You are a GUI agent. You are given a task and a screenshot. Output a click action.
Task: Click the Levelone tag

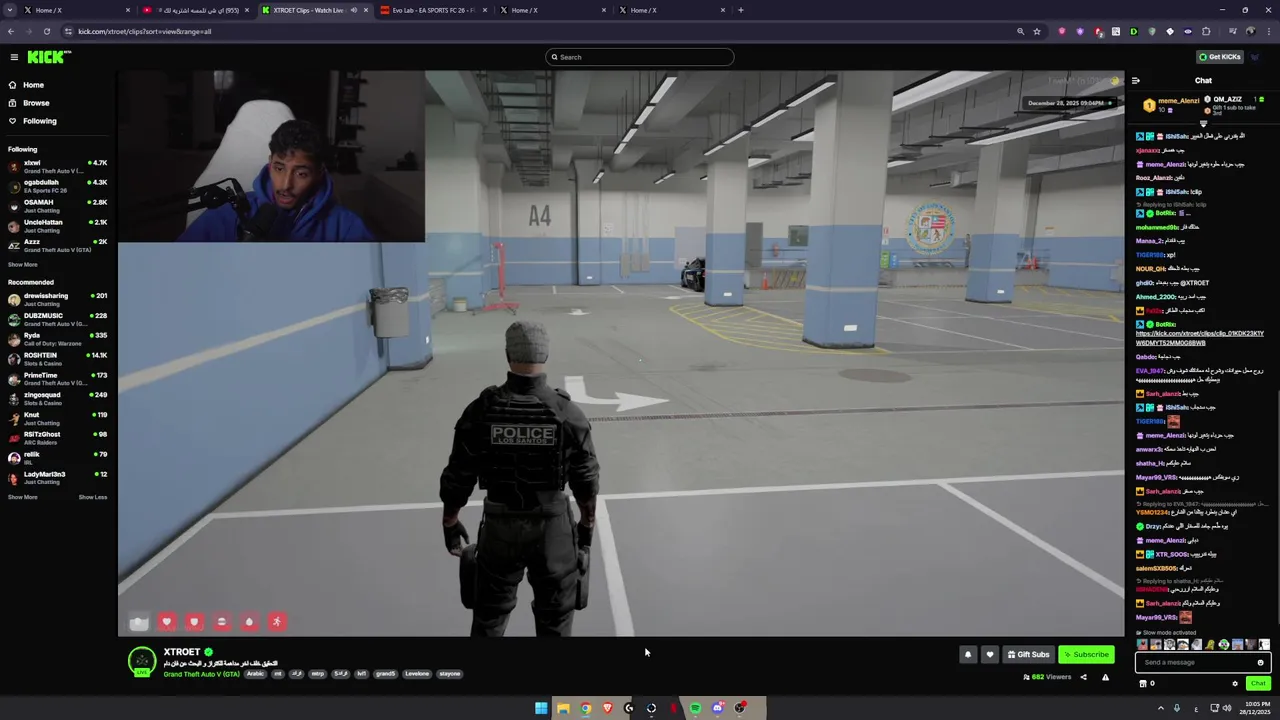click(417, 674)
